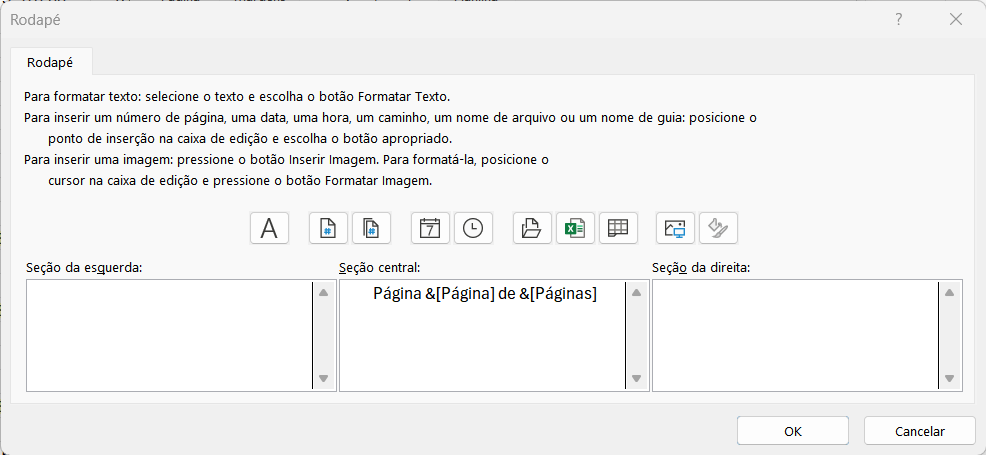Viewport: 986px width, 455px height.
Task: Insert file name Excel icon
Action: [575, 228]
